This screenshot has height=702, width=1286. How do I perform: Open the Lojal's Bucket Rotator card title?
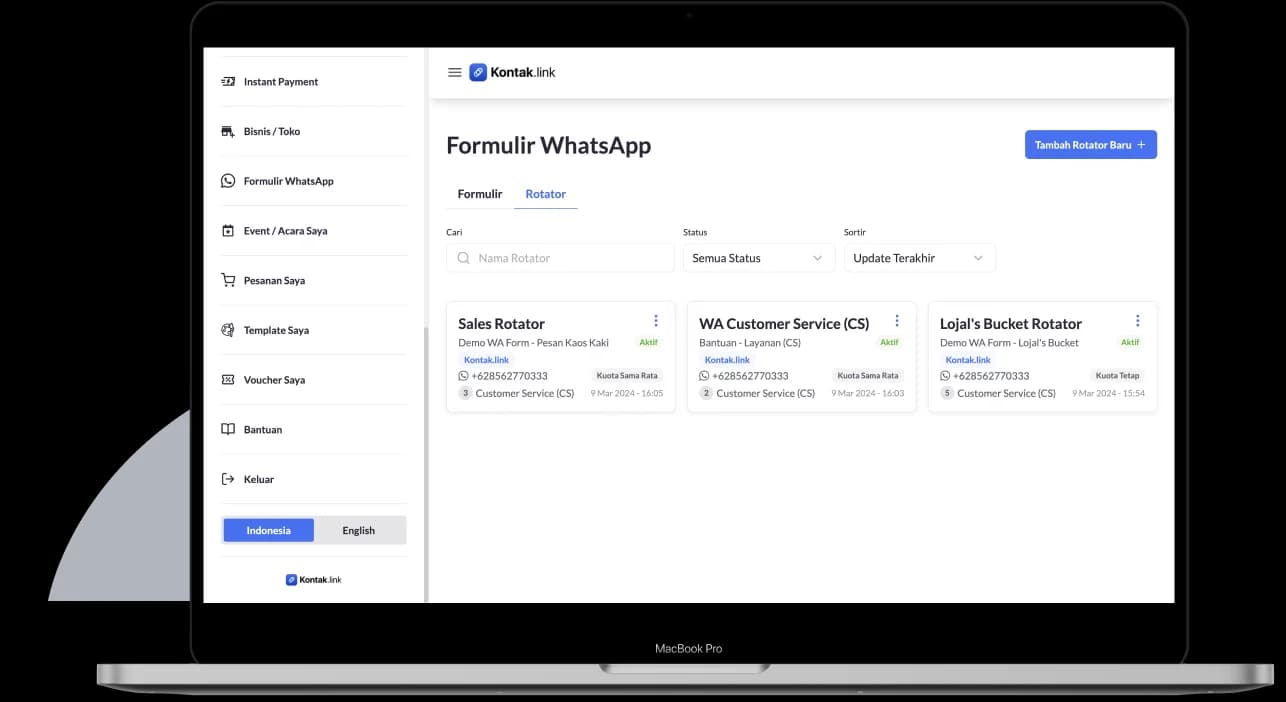1011,324
